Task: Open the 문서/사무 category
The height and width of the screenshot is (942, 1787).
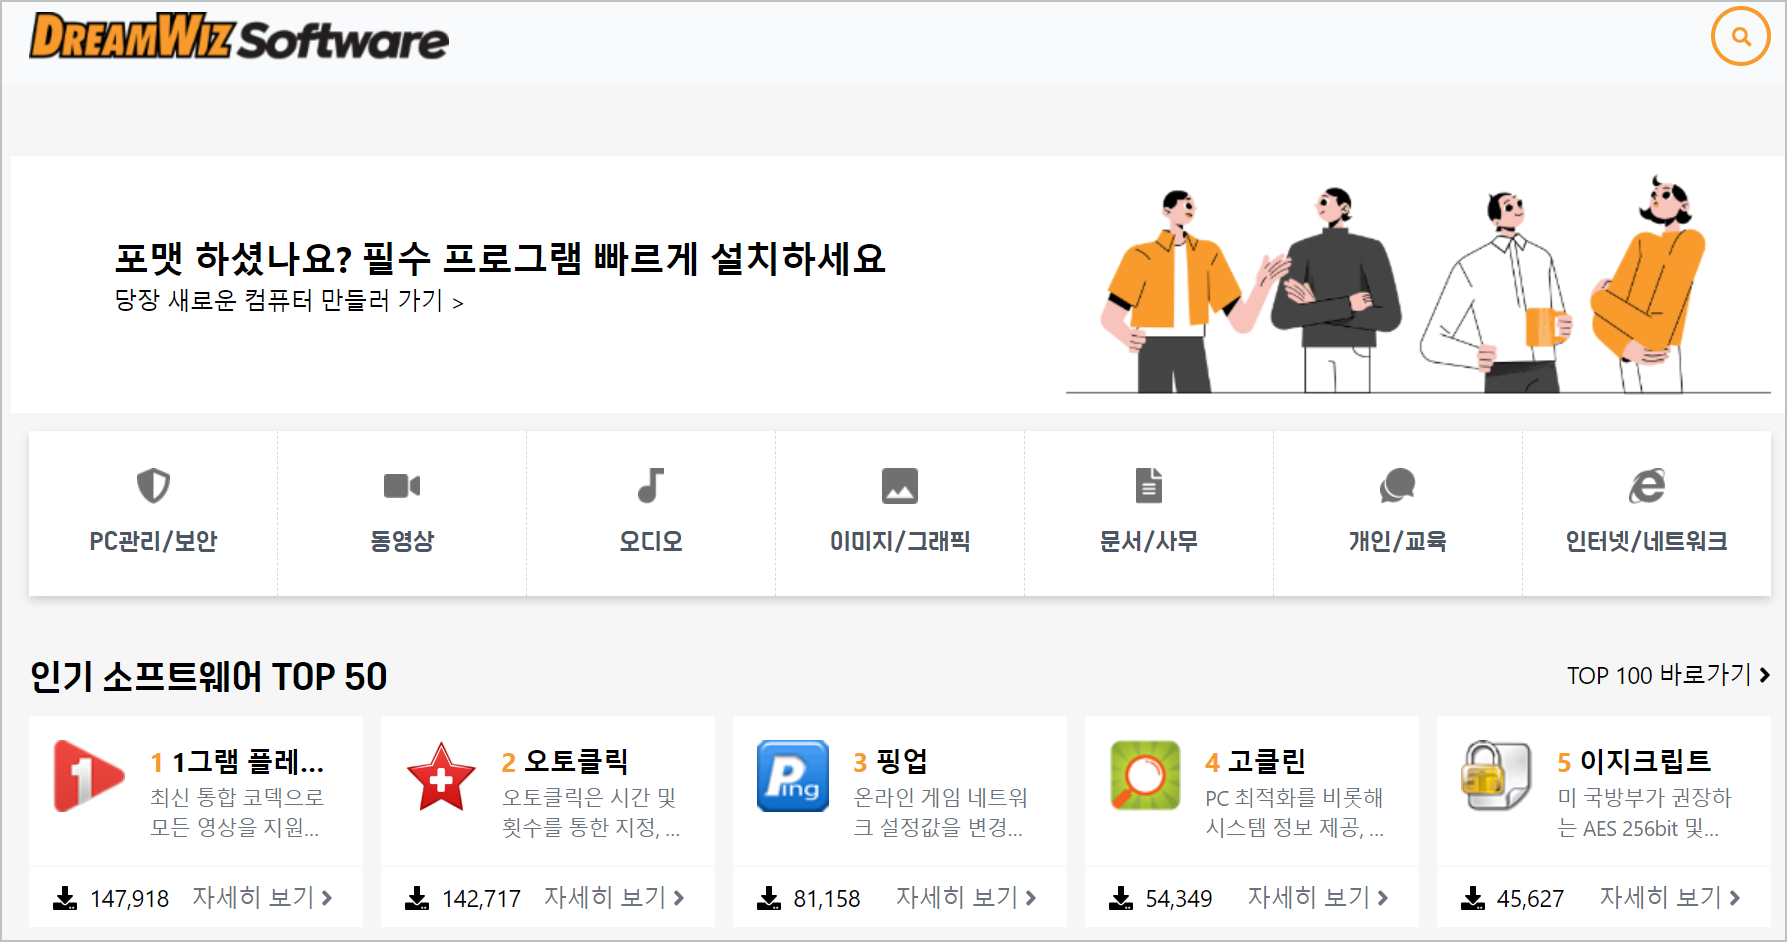Action: coord(1149,514)
